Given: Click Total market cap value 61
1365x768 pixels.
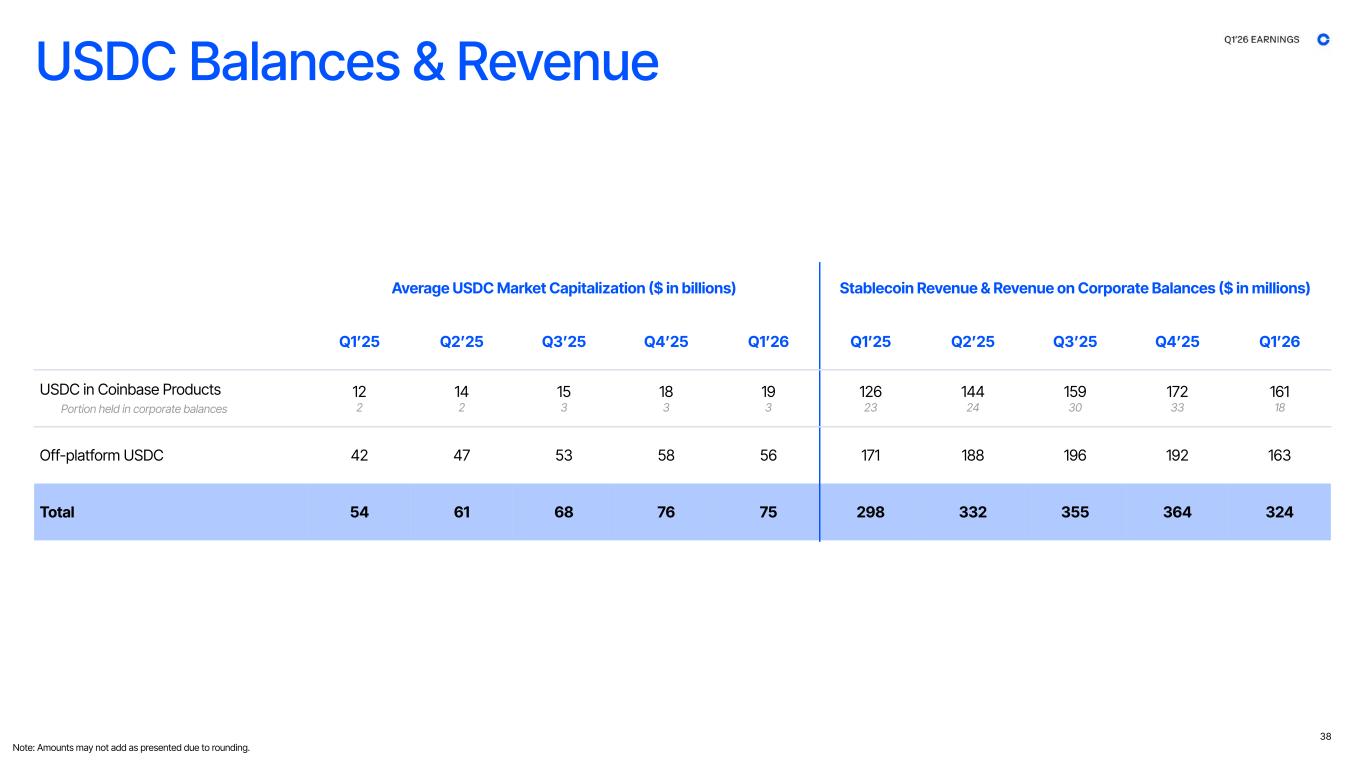Looking at the screenshot, I should [462, 512].
